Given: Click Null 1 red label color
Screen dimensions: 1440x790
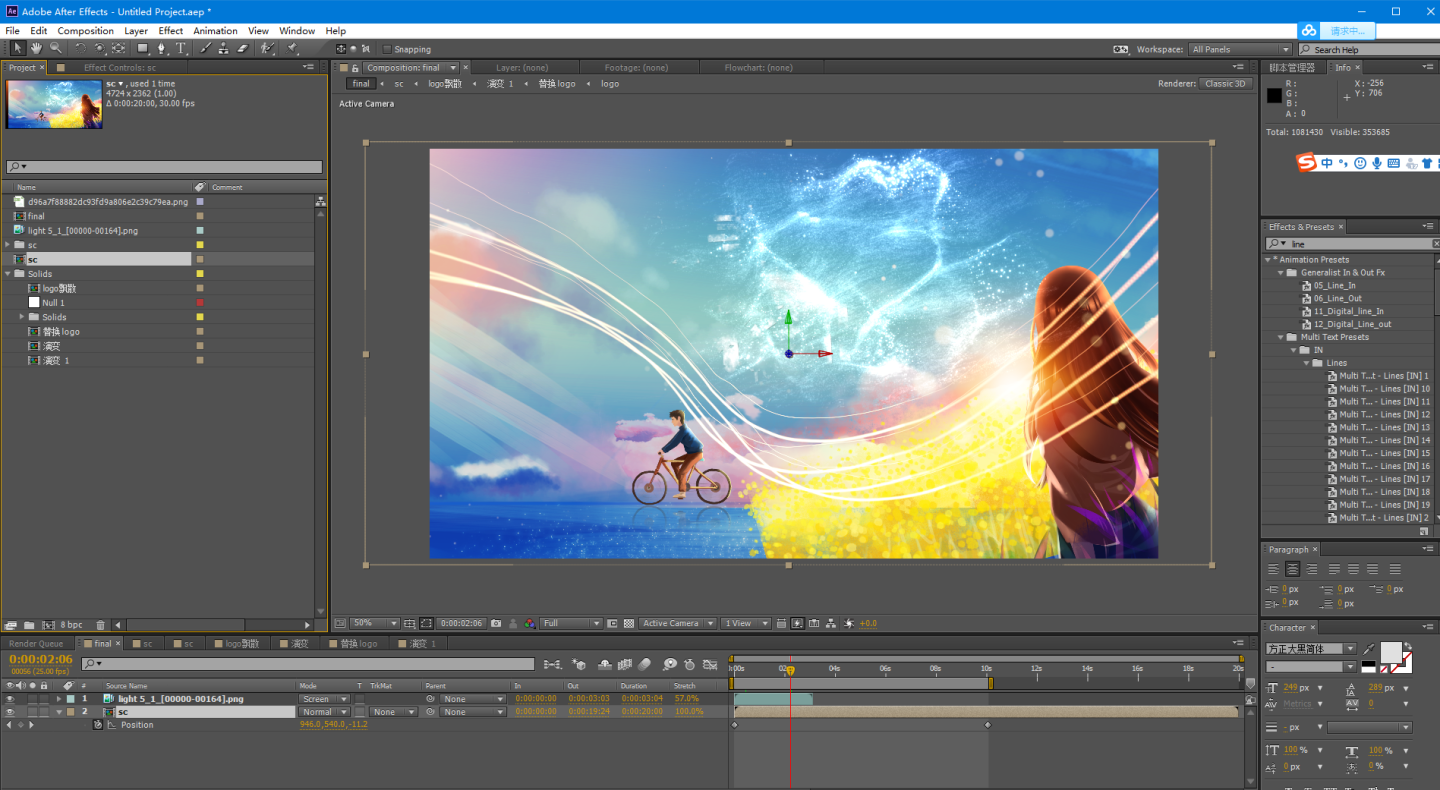Looking at the screenshot, I should pyautogui.click(x=200, y=302).
